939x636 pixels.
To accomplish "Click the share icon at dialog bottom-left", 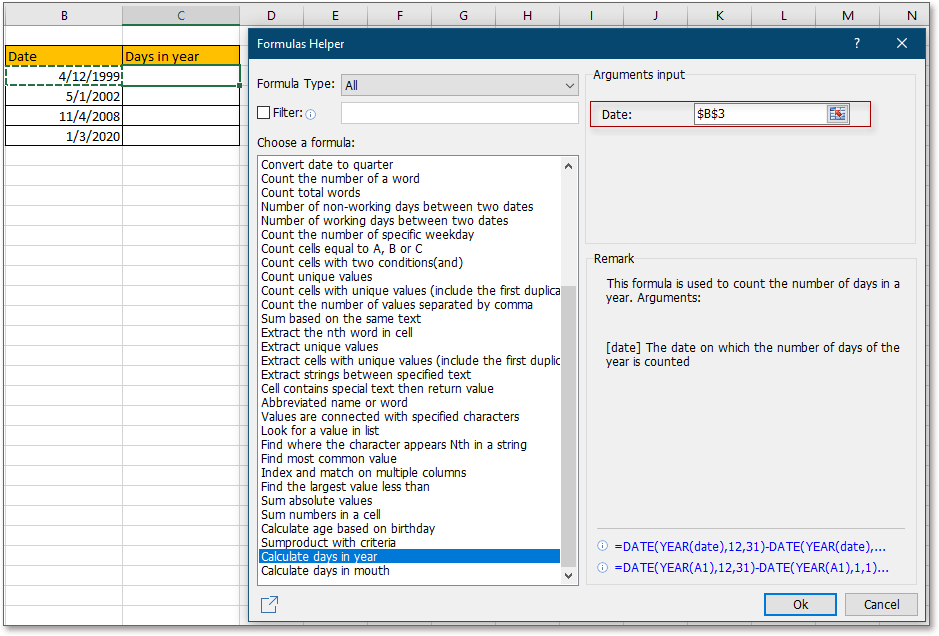I will coord(269,604).
